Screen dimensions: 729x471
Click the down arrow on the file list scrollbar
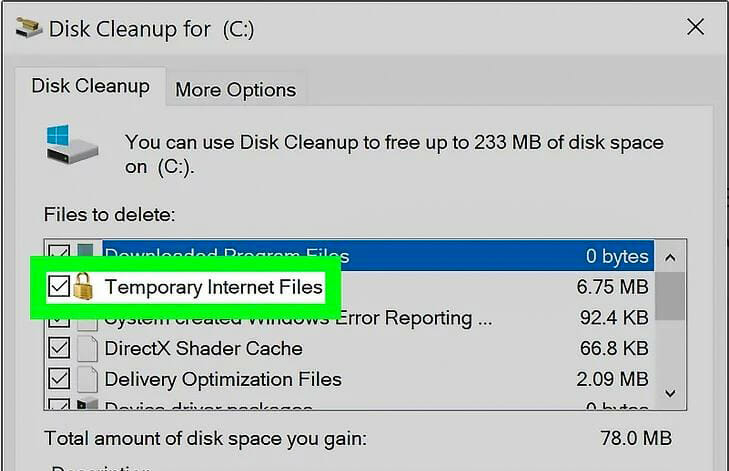click(x=670, y=394)
